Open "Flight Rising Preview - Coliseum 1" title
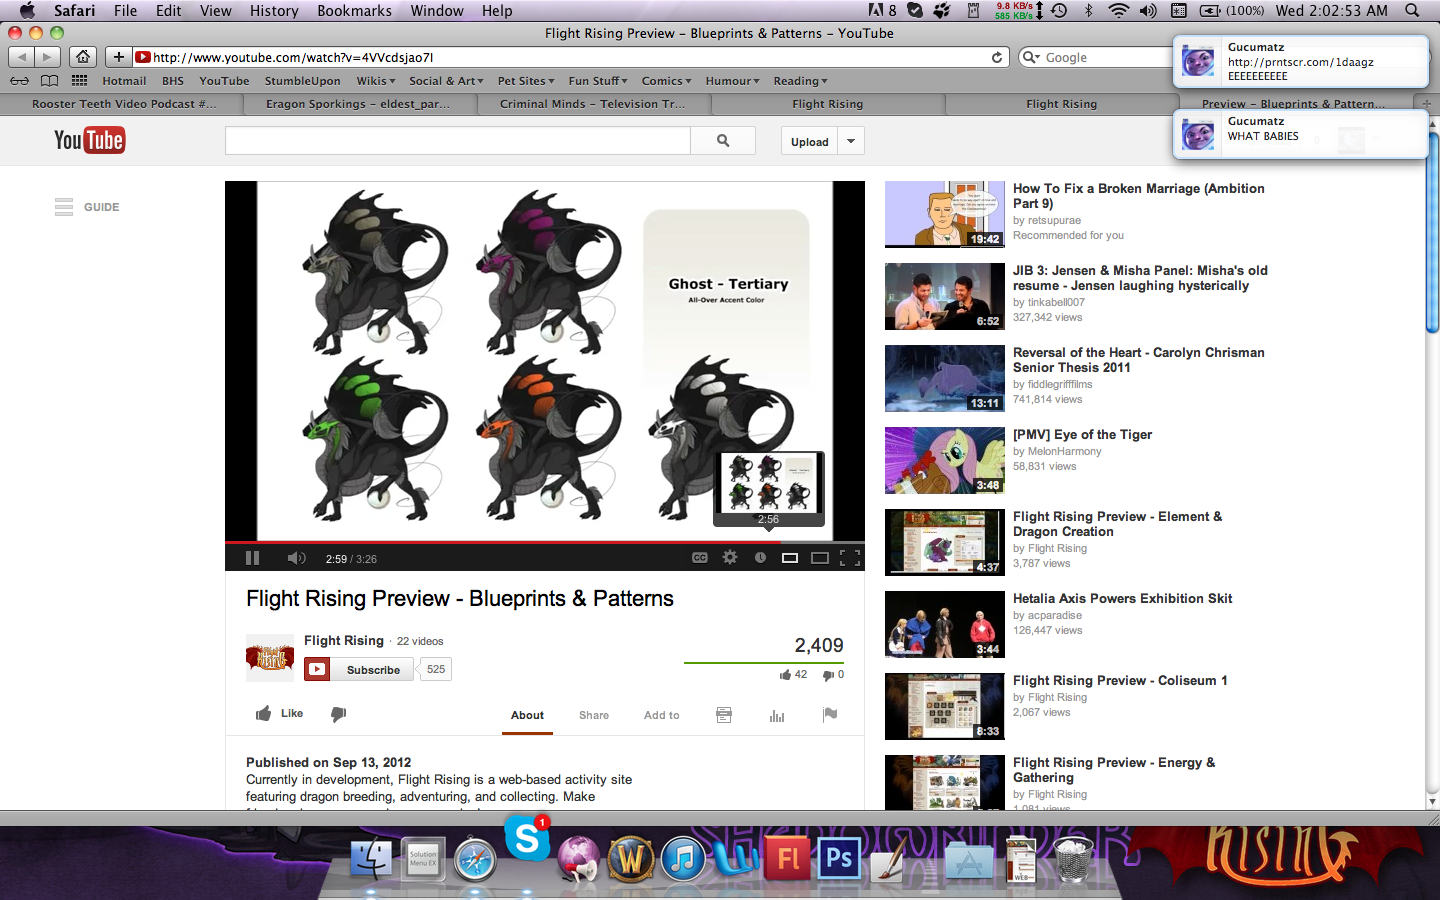 (x=1120, y=680)
